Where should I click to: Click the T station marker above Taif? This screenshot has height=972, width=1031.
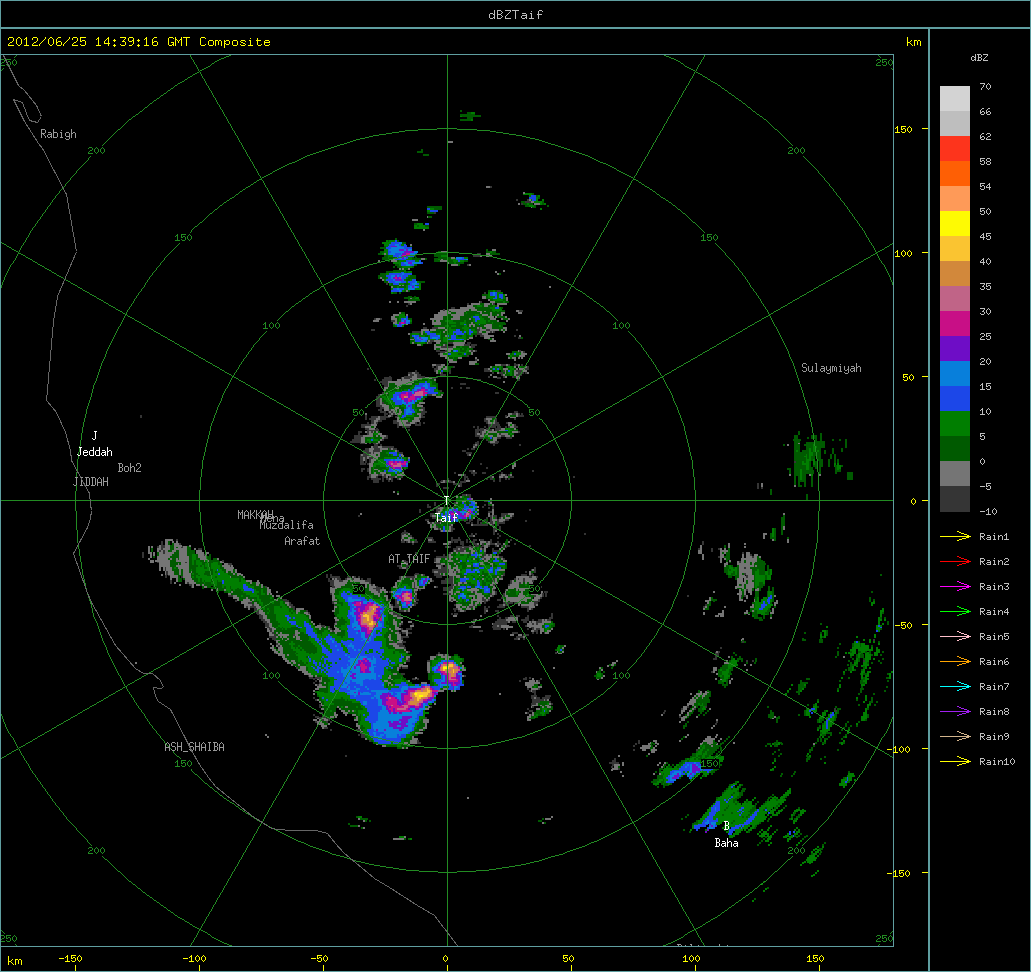(446, 502)
